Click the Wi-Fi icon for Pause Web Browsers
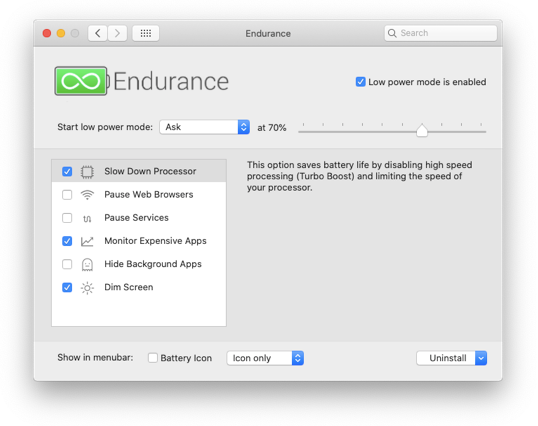This screenshot has height=426, width=538. [x=87, y=195]
